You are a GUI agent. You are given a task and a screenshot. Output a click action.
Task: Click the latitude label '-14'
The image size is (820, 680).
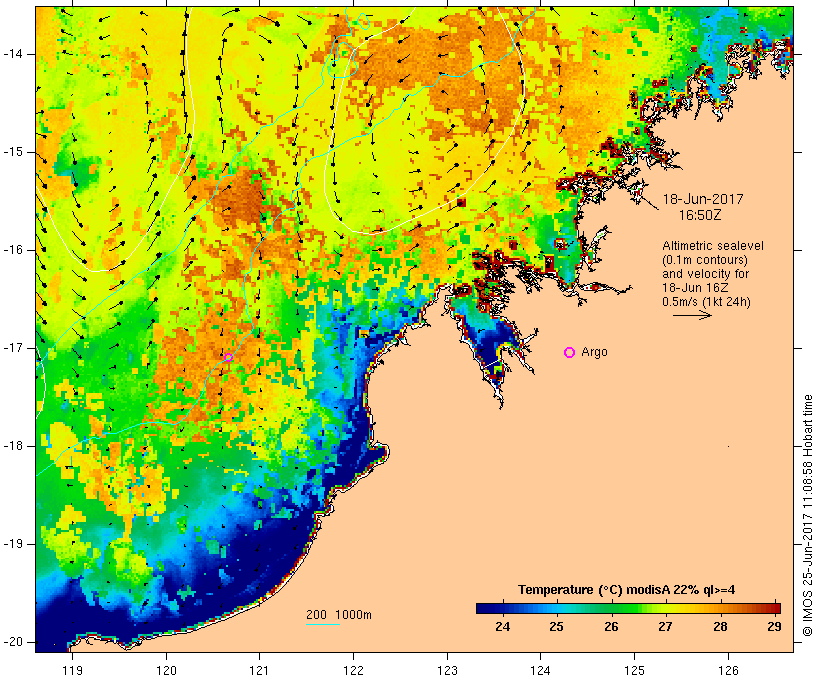click(x=13, y=54)
